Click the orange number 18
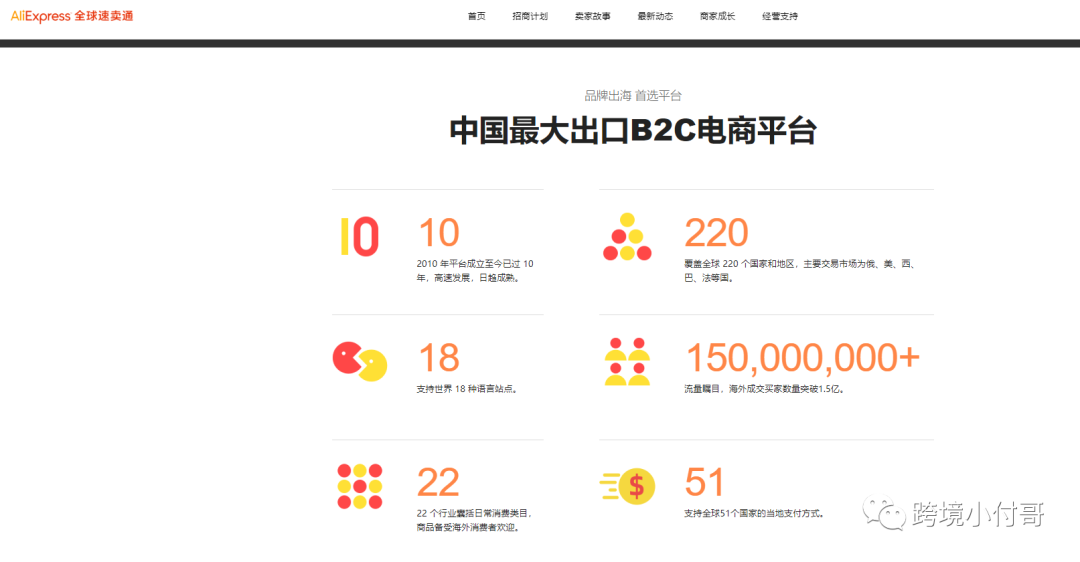 point(439,357)
